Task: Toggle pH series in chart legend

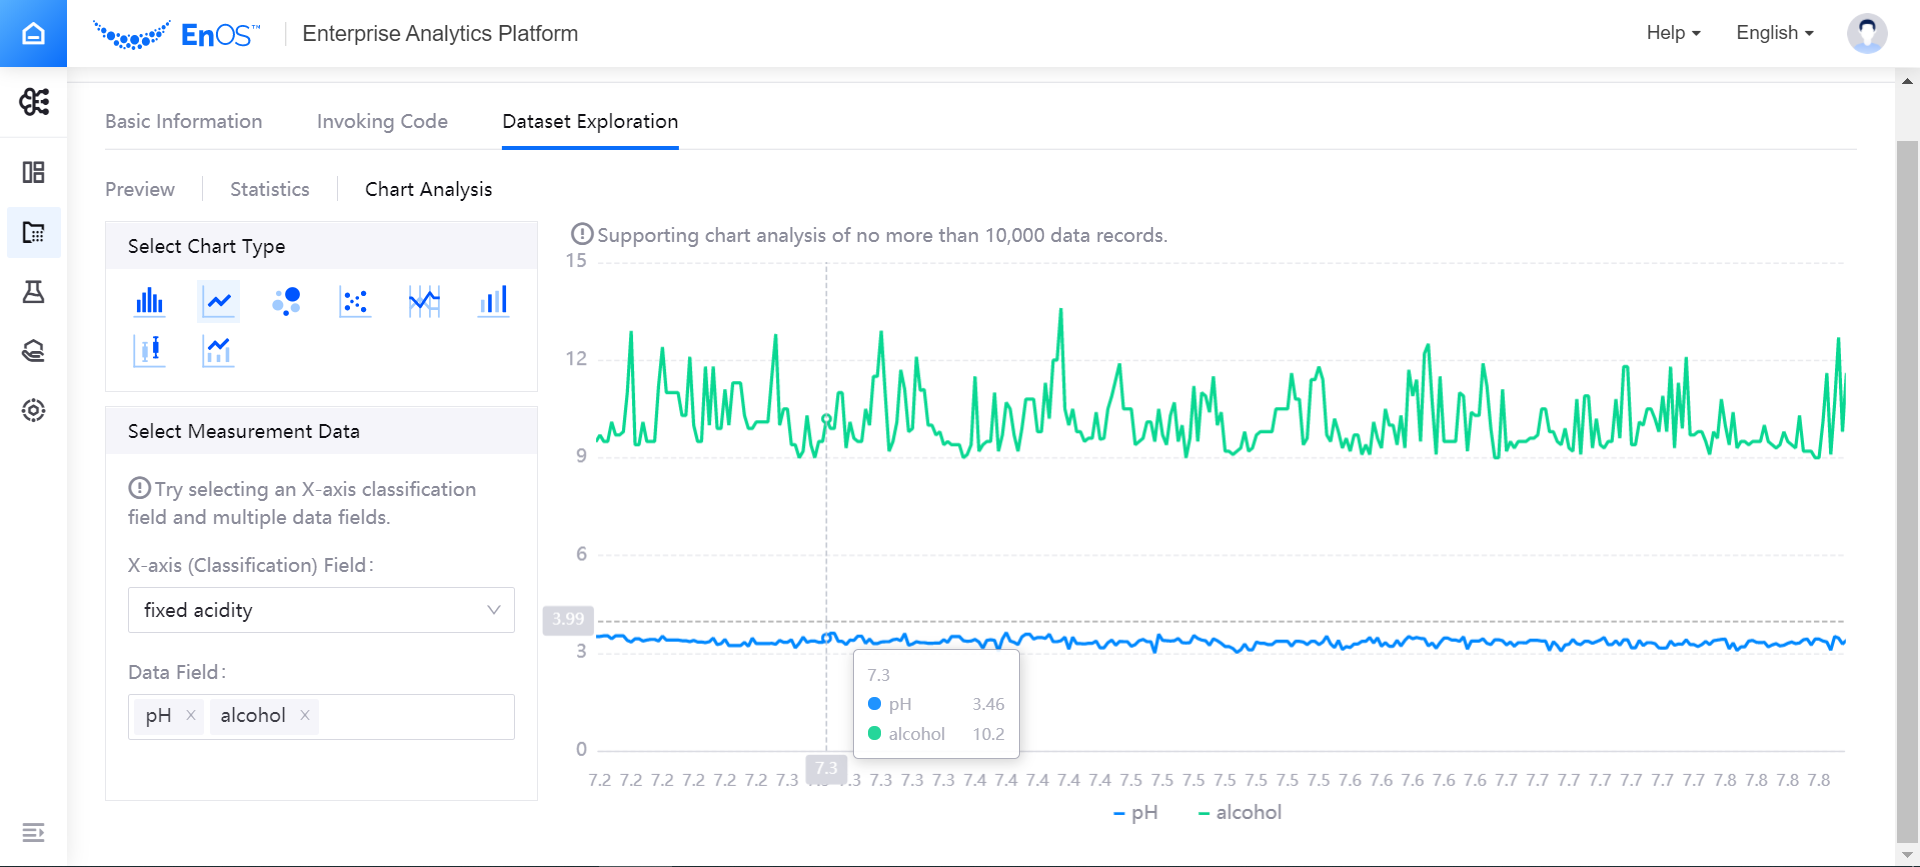Action: pyautogui.click(x=1136, y=813)
